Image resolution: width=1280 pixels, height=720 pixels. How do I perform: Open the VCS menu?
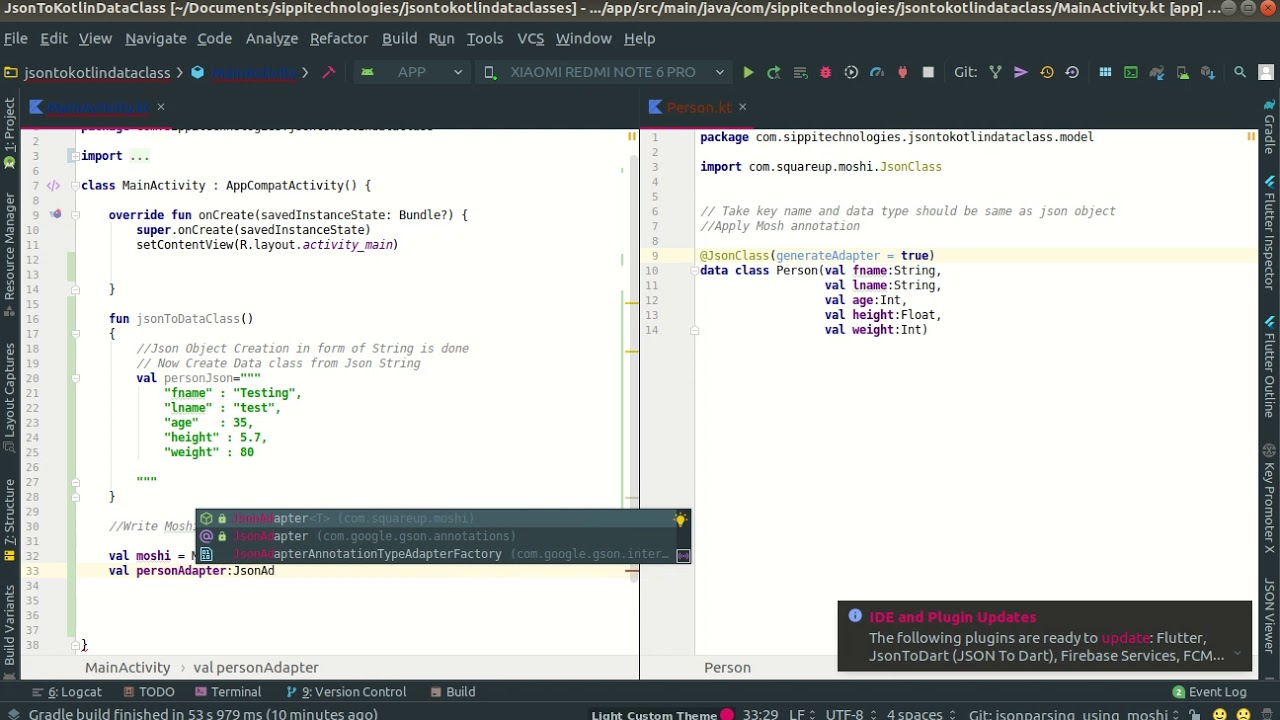pyautogui.click(x=530, y=38)
